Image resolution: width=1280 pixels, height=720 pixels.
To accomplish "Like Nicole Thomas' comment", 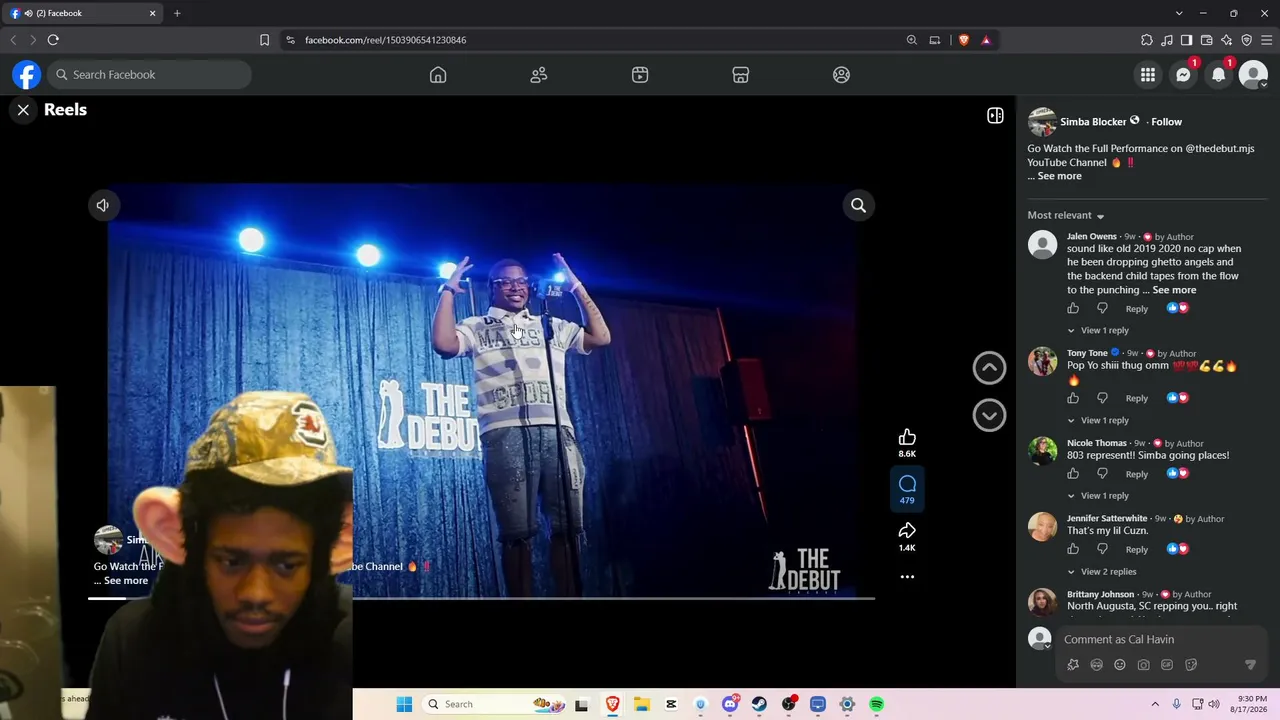I will coord(1073,474).
